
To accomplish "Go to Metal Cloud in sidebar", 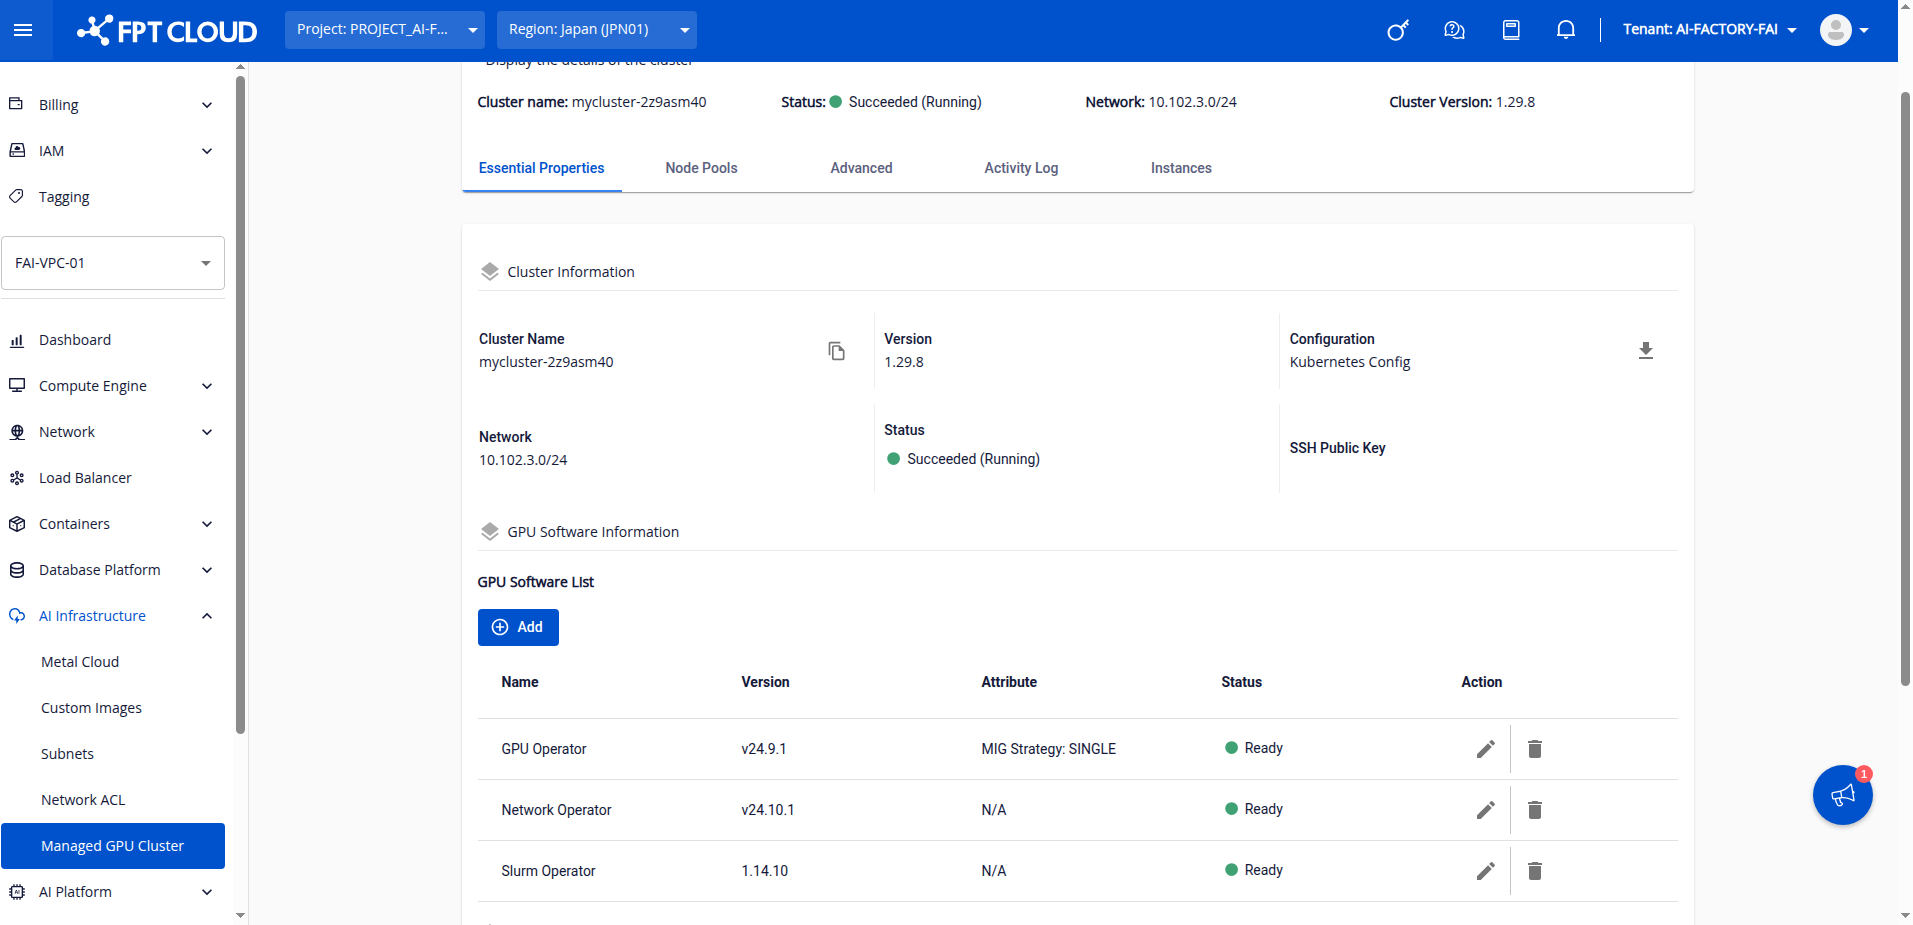I will [x=80, y=662].
